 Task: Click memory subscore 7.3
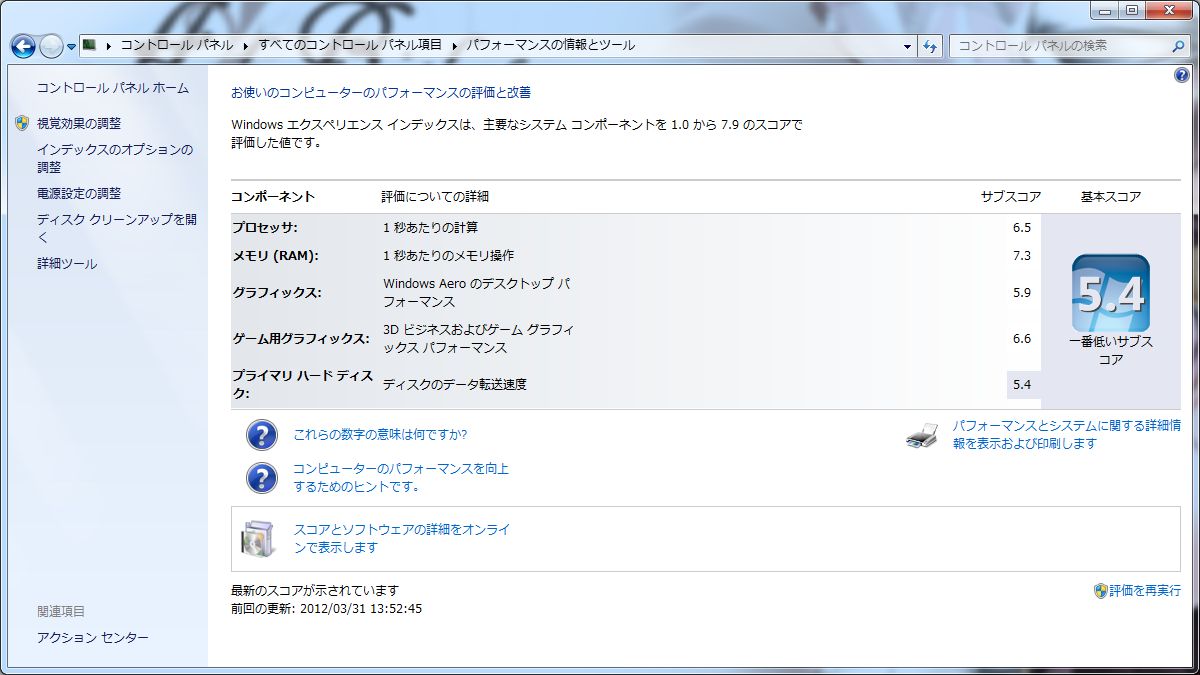[x=1021, y=256]
